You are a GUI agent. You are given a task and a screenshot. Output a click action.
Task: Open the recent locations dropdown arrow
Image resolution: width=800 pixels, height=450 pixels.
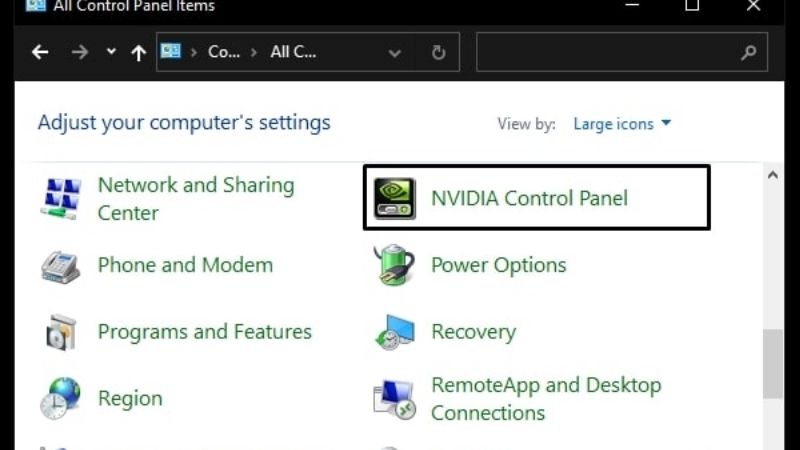tap(111, 52)
